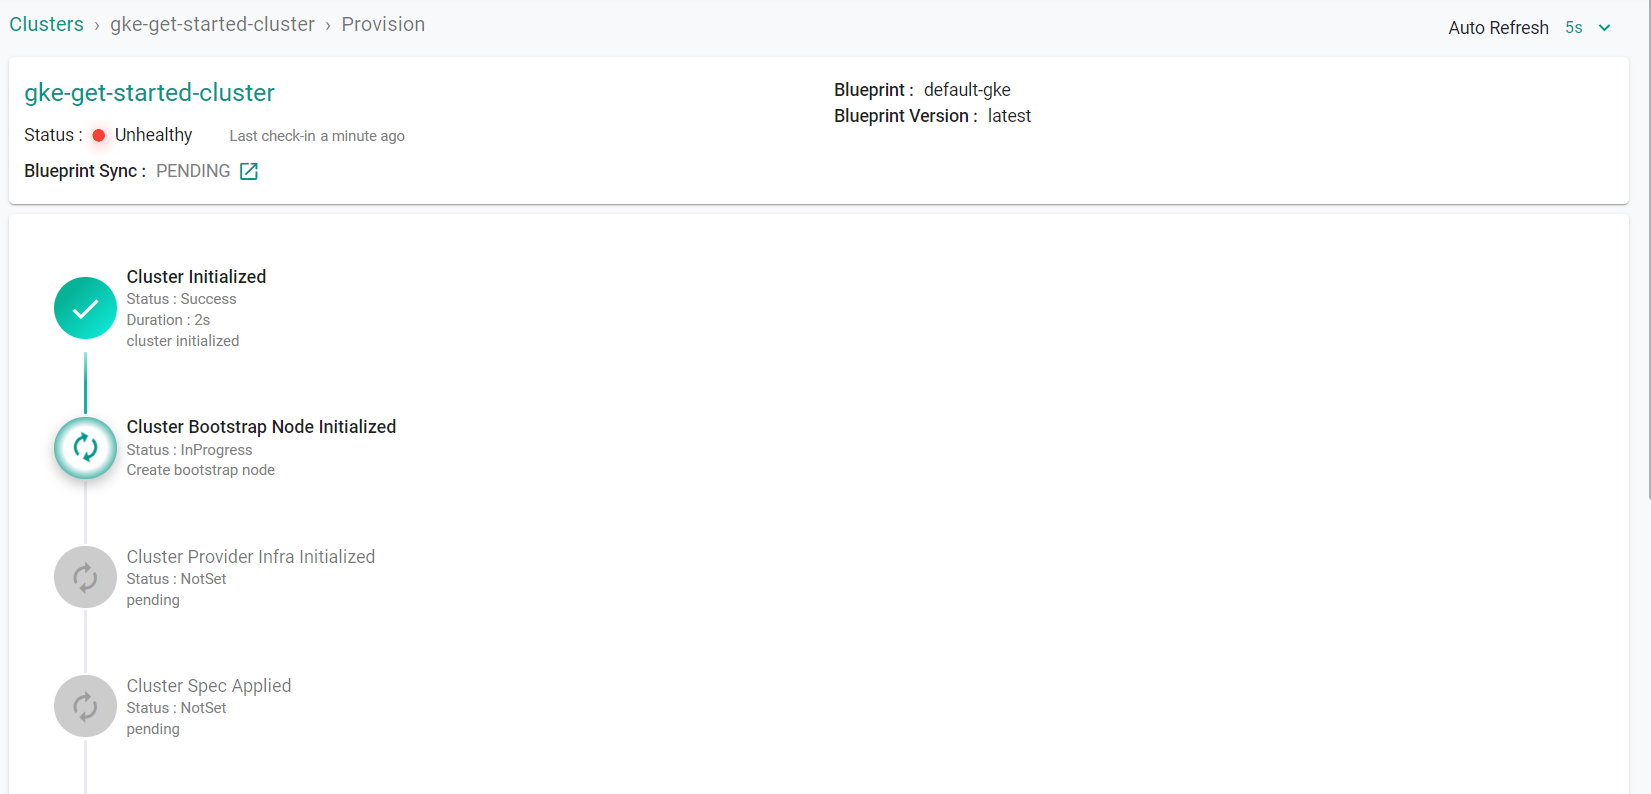Click the Blueprint Sync label
Viewport: 1651px width, 794px height.
tap(85, 171)
